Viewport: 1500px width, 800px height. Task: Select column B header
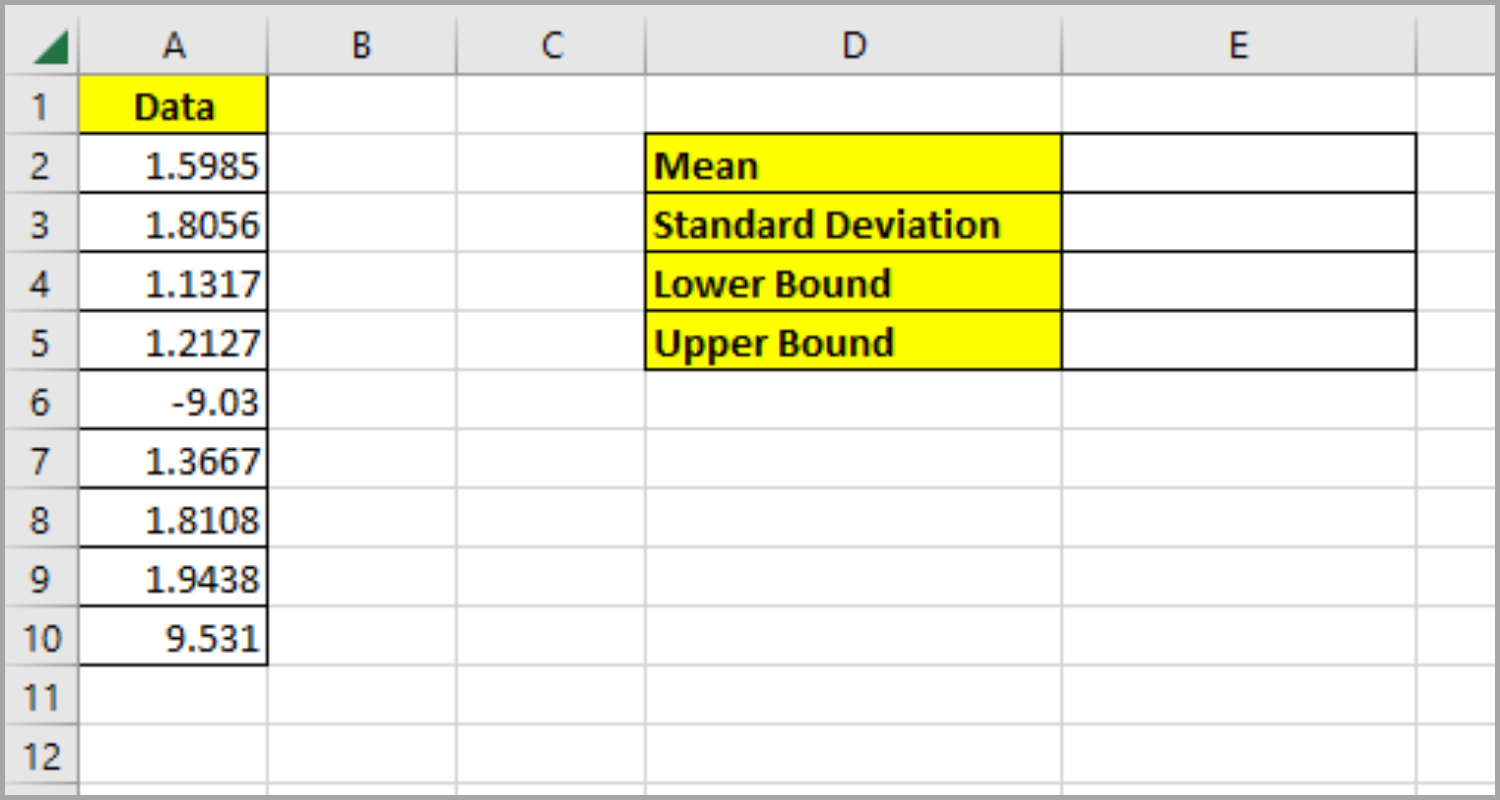361,44
